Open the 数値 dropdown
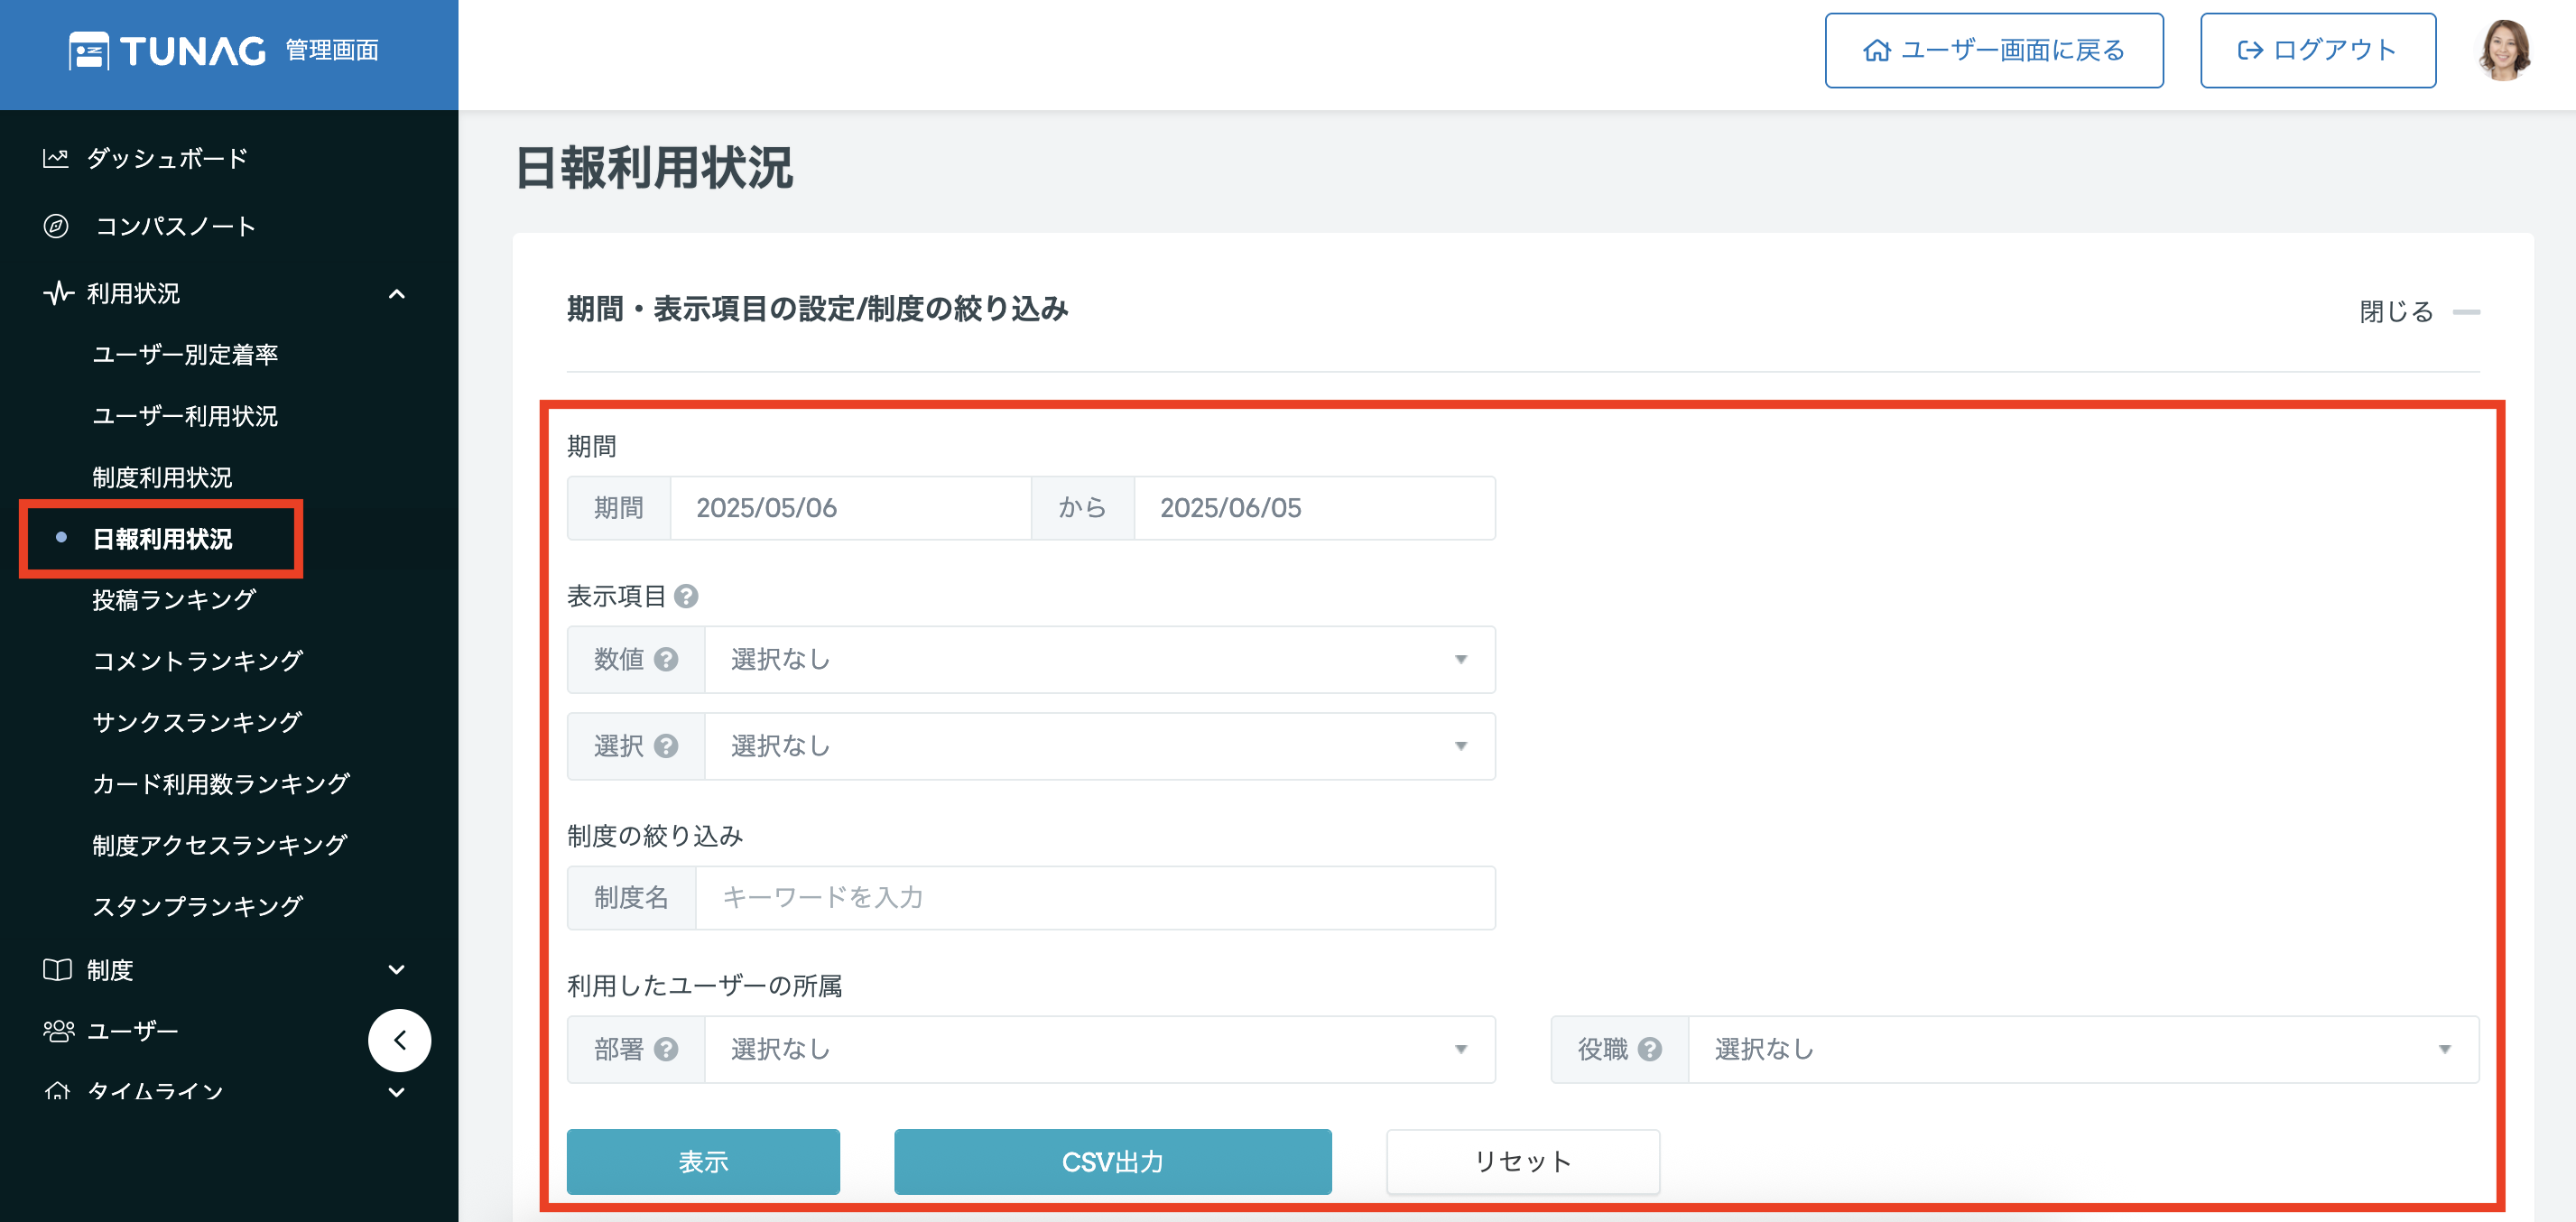Viewport: 2576px width, 1222px height. [1099, 659]
